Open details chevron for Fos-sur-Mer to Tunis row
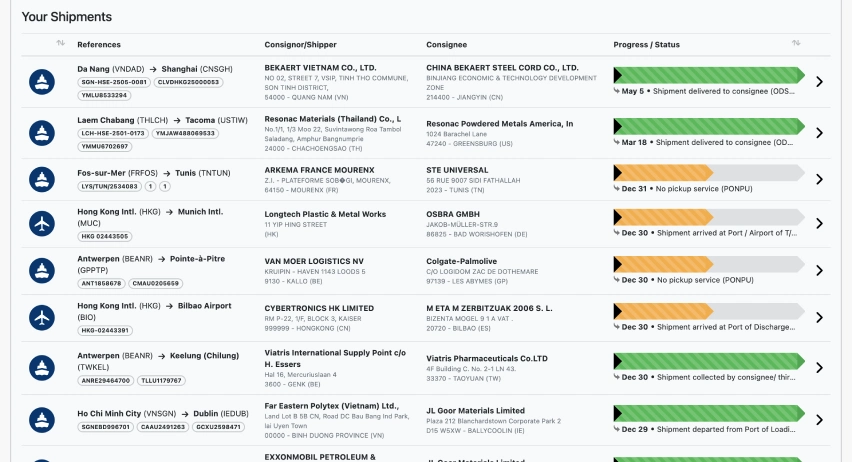This screenshot has width=852, height=462. [819, 179]
